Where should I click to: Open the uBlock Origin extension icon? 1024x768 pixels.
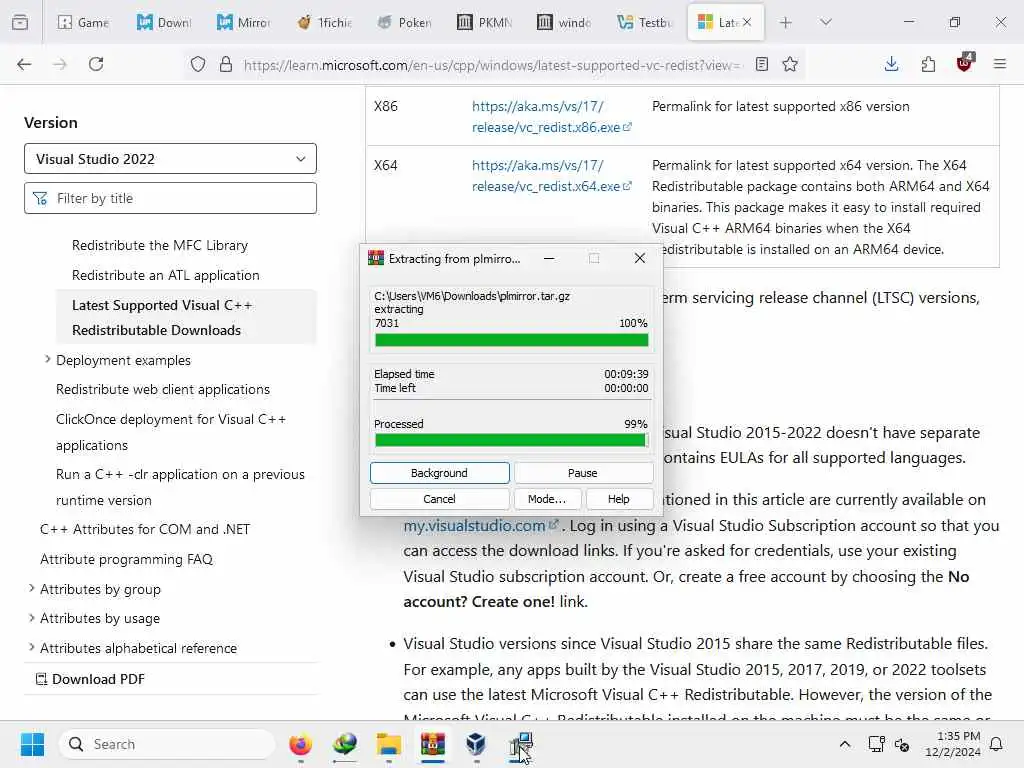[965, 63]
